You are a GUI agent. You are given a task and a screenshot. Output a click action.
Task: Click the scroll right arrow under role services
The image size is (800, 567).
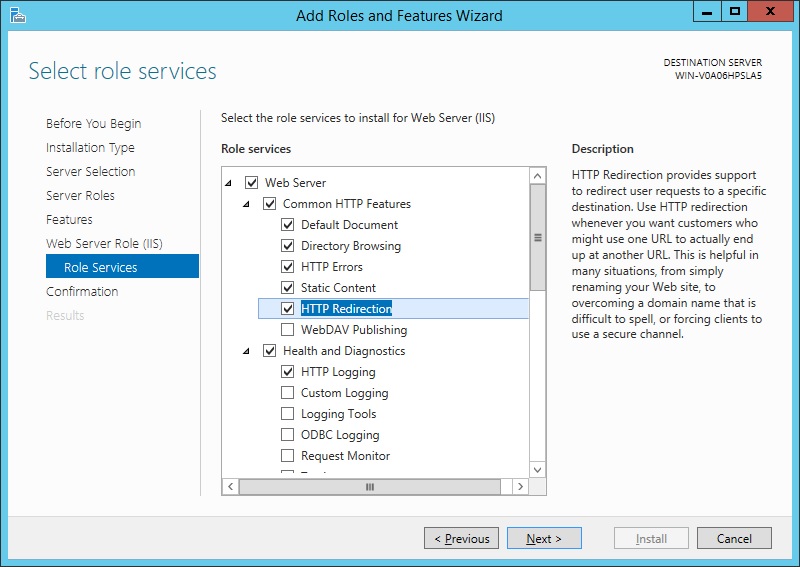point(520,486)
